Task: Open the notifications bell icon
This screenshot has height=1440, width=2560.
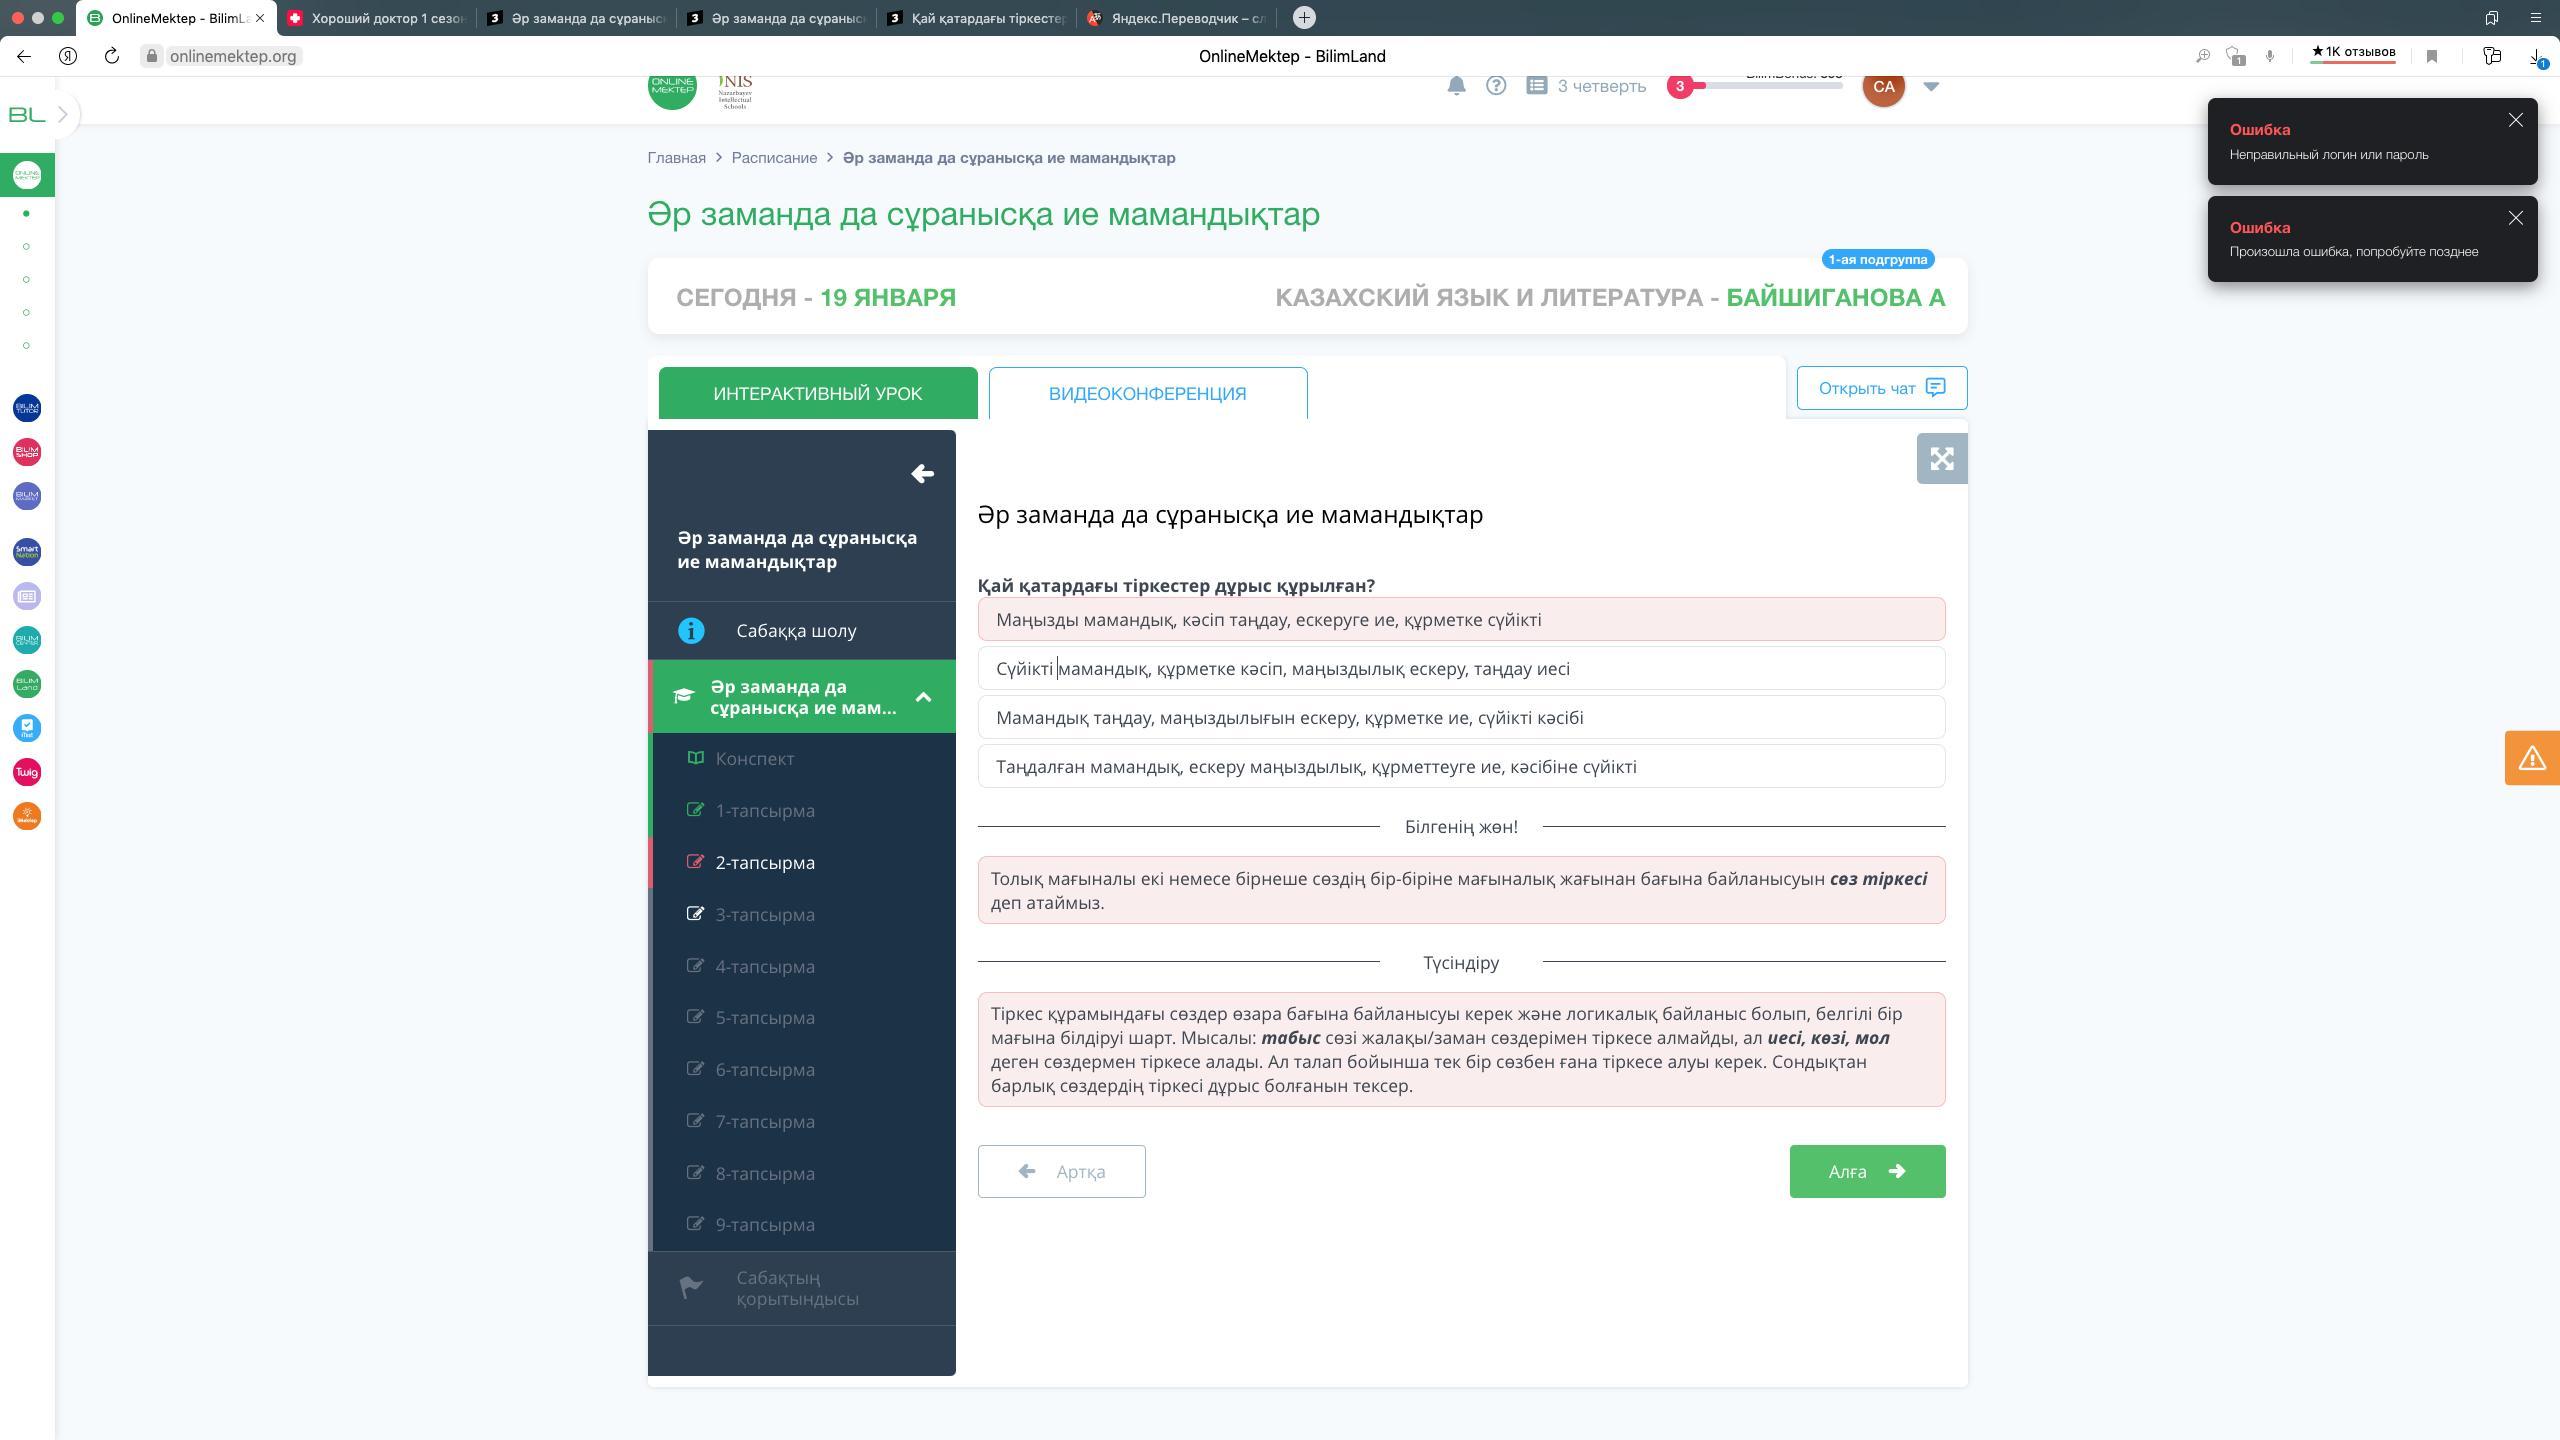Action: click(x=1456, y=86)
